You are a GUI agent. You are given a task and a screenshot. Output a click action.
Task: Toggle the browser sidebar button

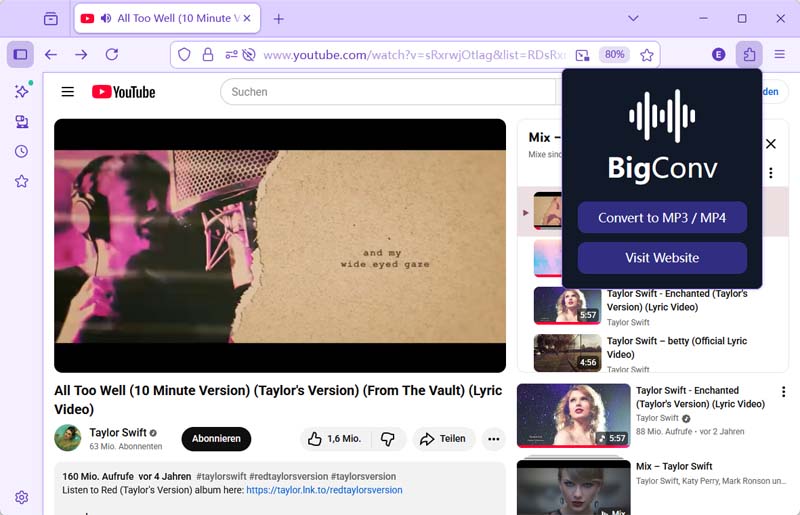pos(20,54)
